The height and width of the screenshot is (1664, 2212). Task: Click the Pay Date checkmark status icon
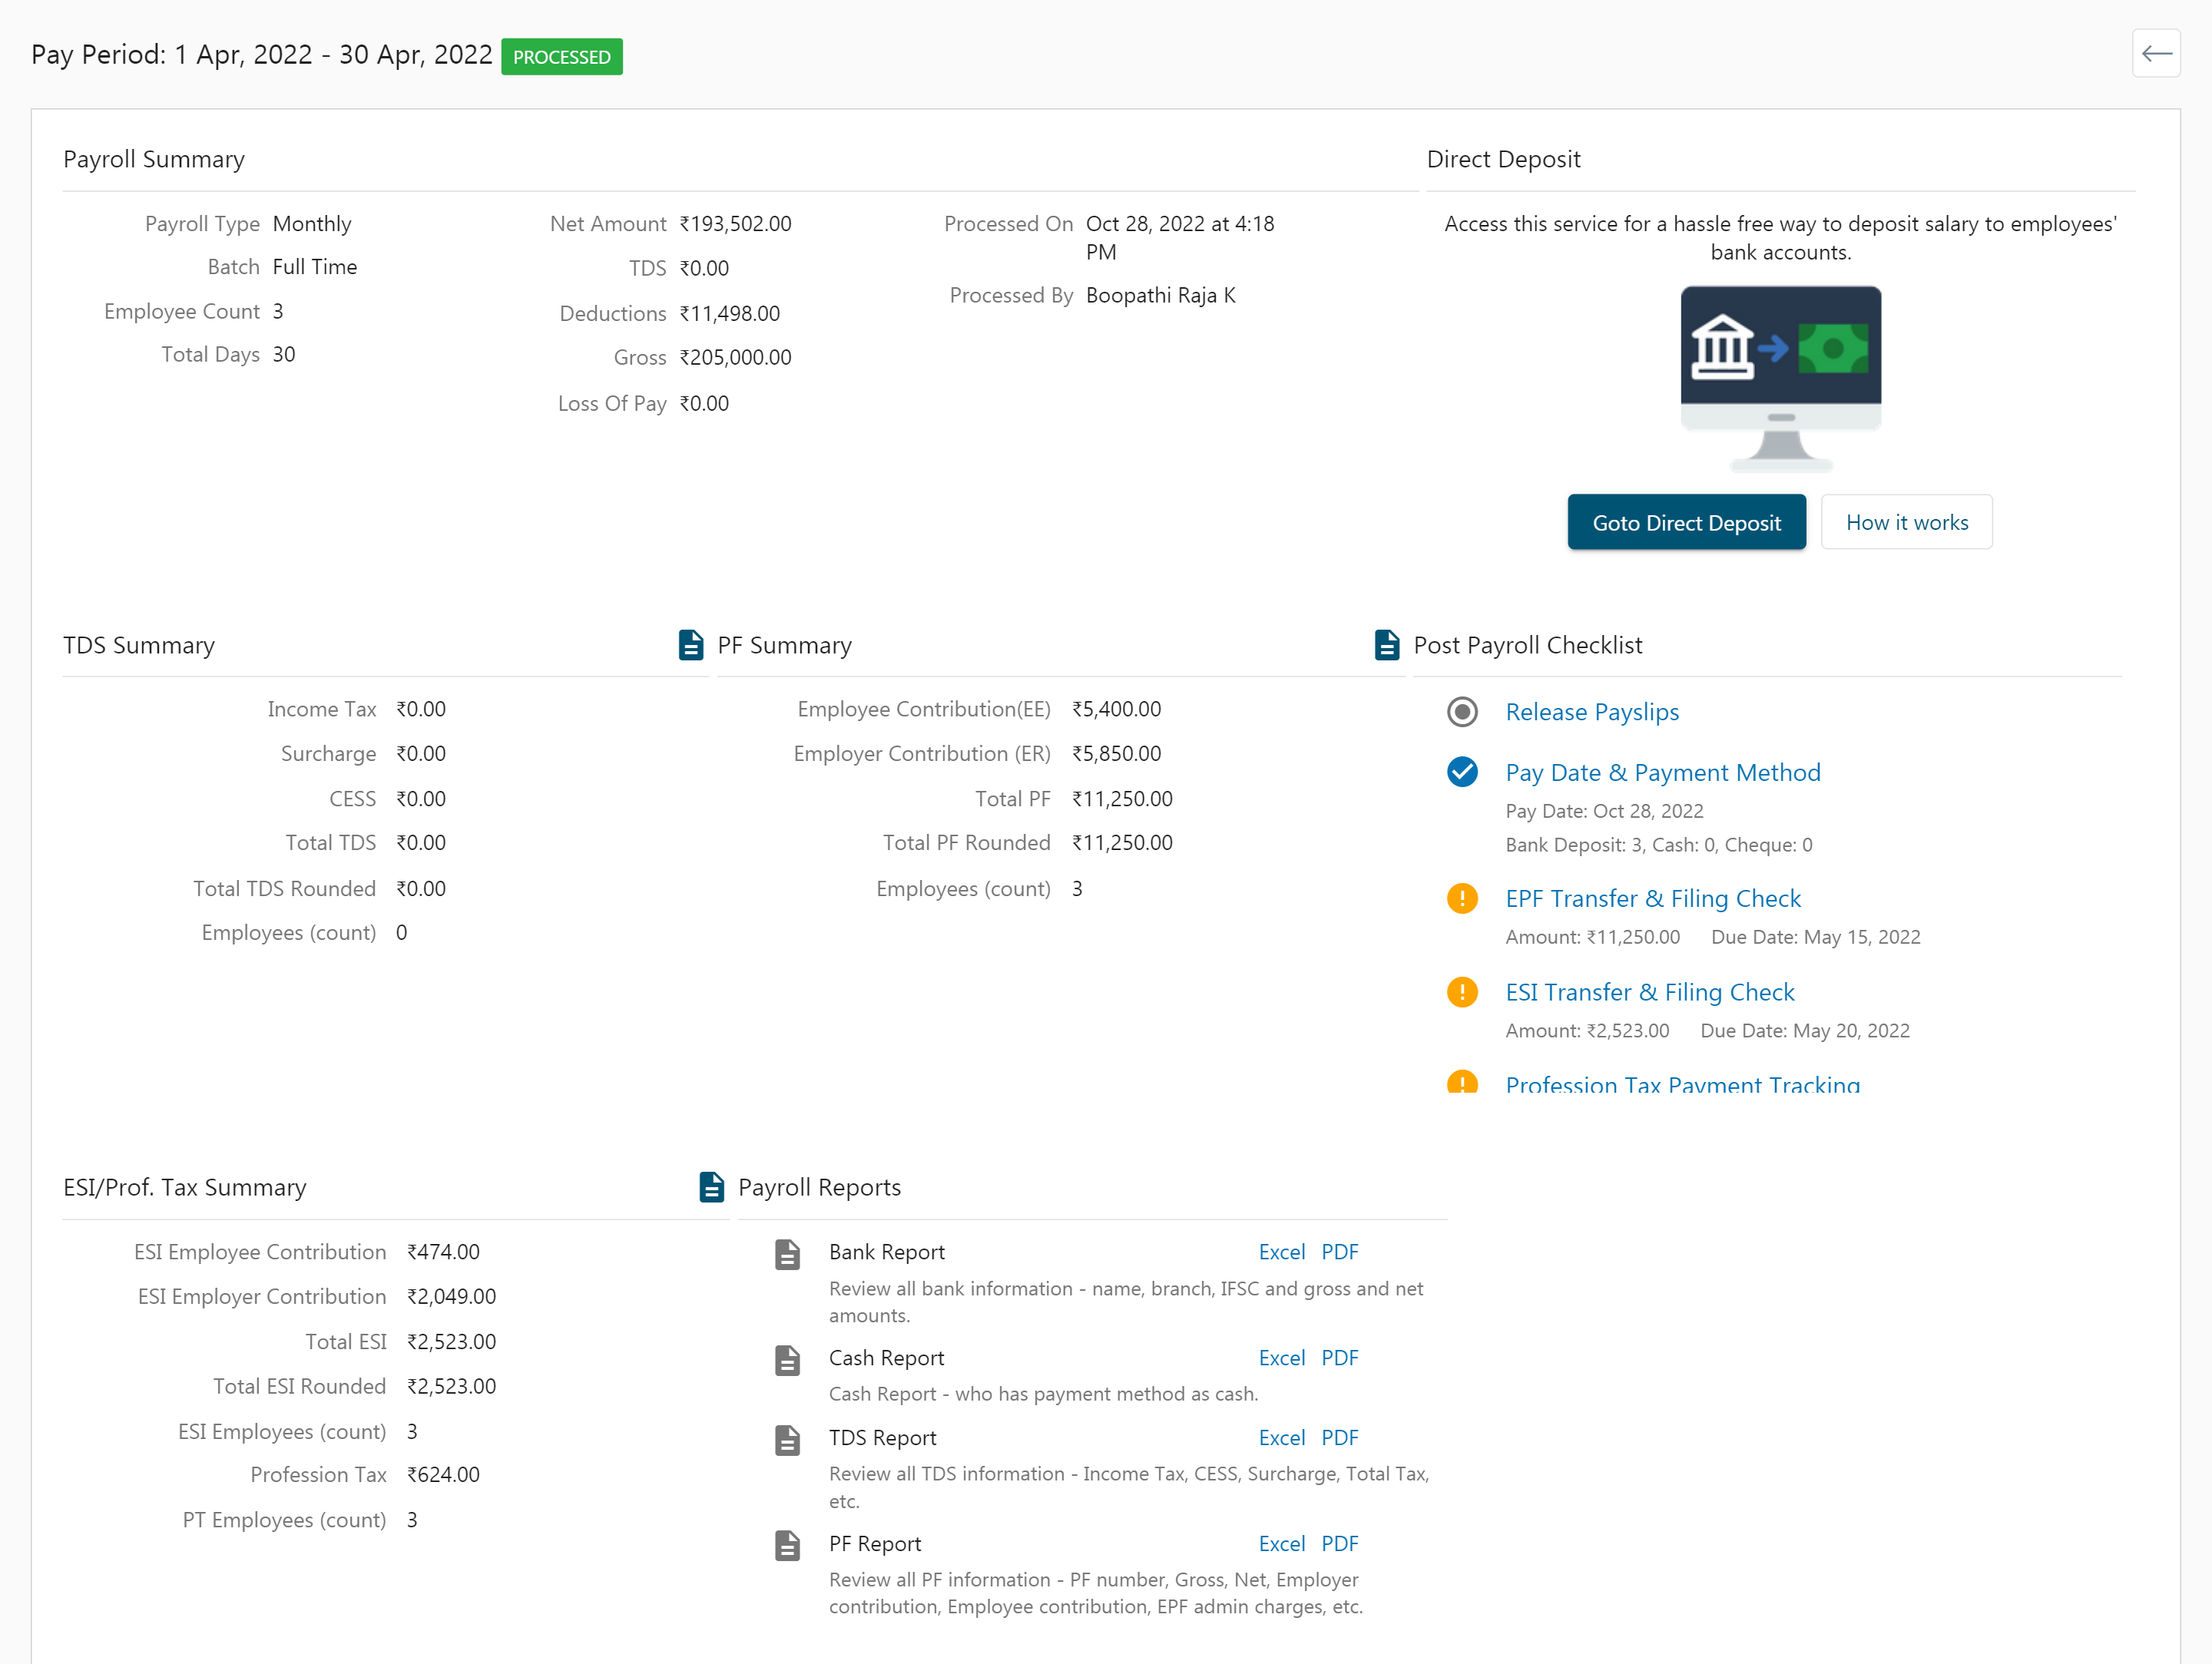pos(1462,772)
